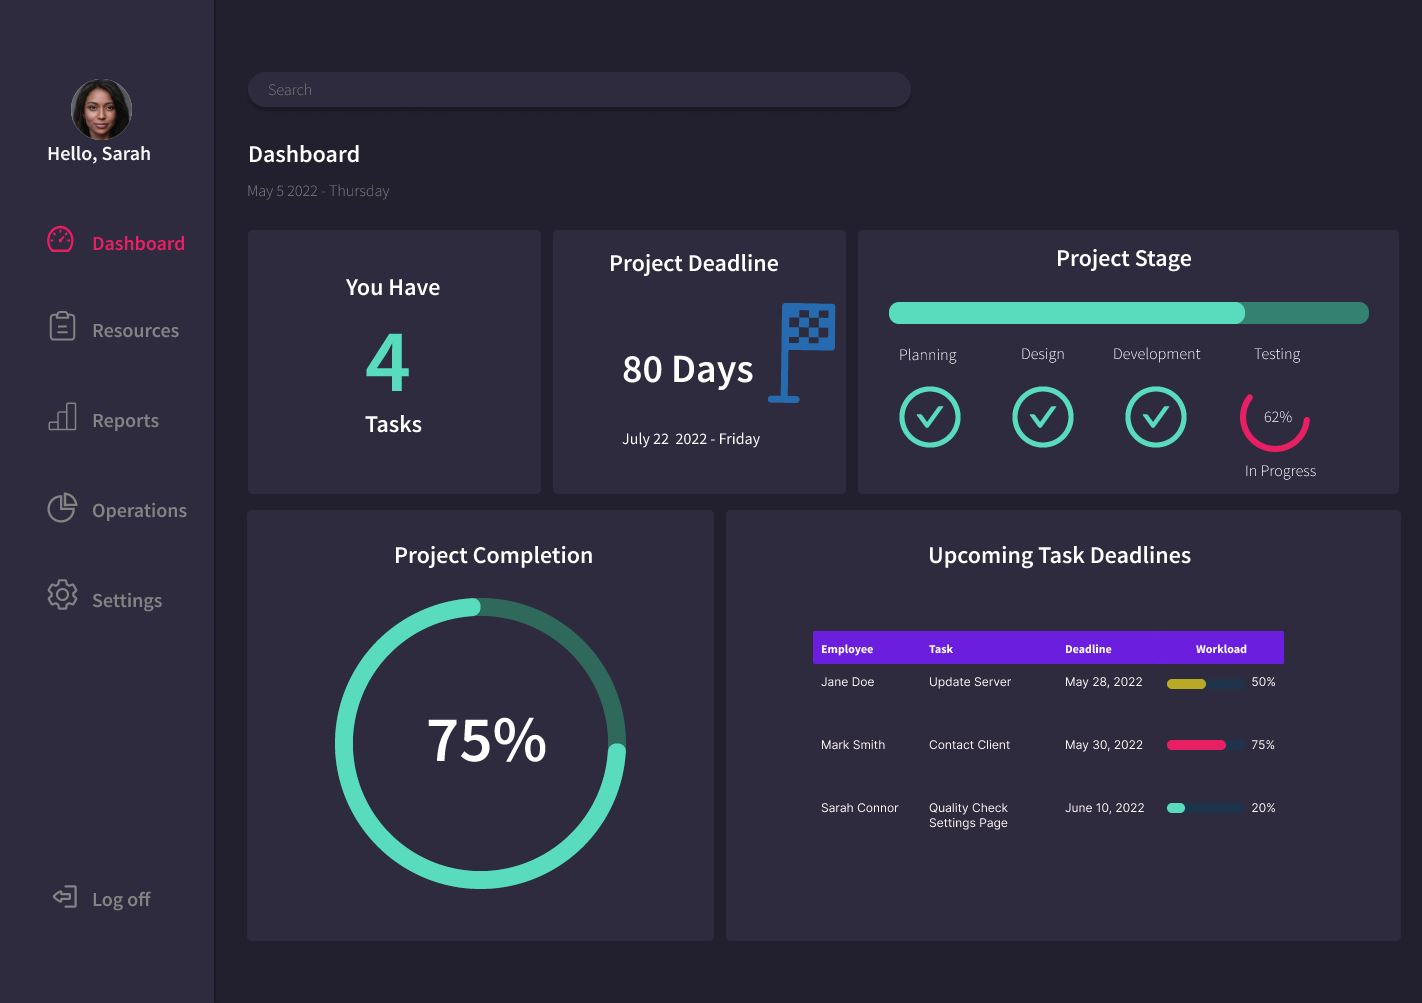Click the Workload column header

[1221, 648]
